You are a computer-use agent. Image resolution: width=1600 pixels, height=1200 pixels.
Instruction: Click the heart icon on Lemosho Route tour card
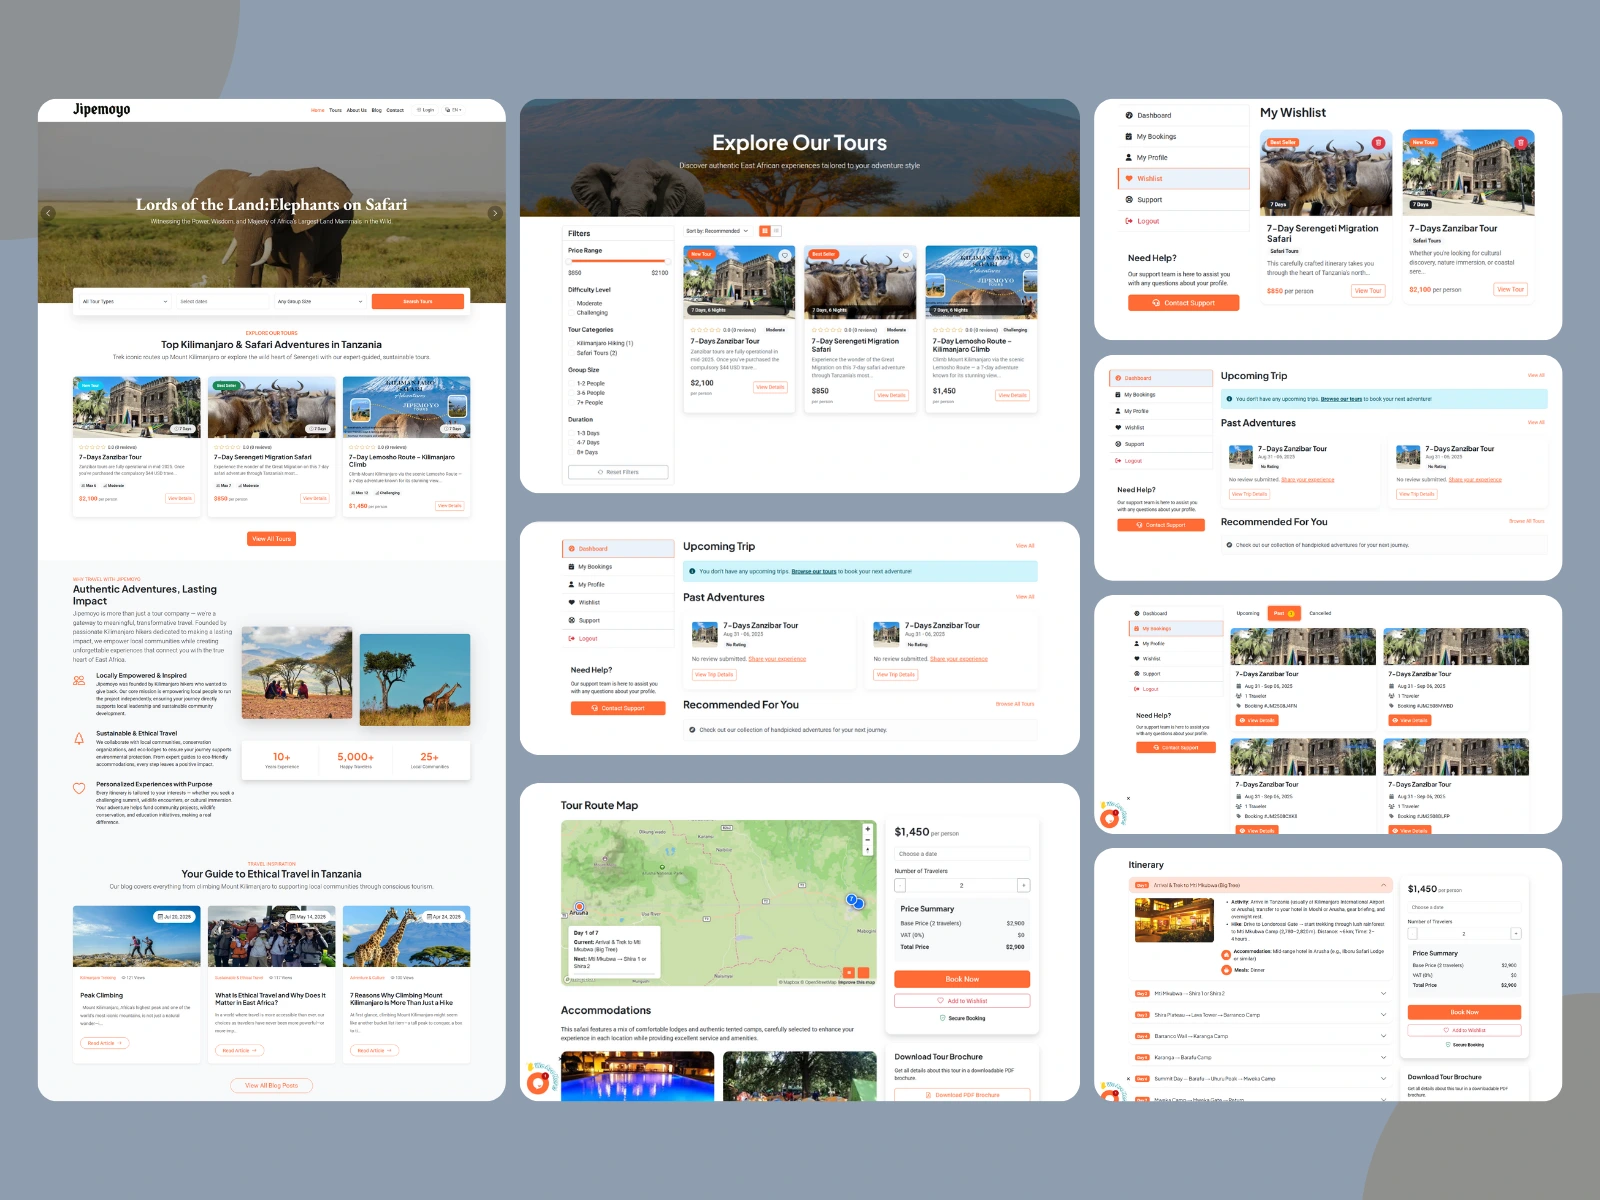(x=1027, y=256)
